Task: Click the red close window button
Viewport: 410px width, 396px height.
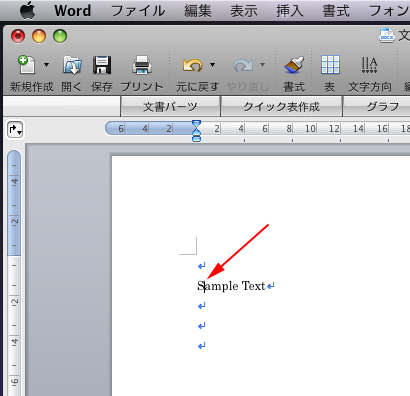Action: coord(18,36)
